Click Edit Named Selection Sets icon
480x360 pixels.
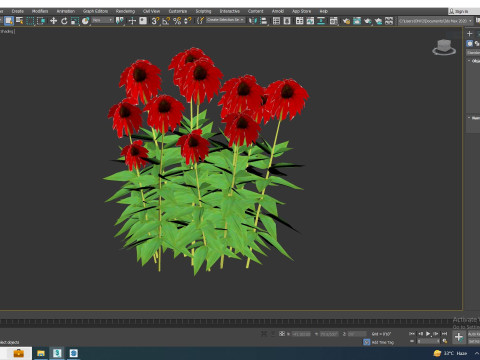[200, 21]
